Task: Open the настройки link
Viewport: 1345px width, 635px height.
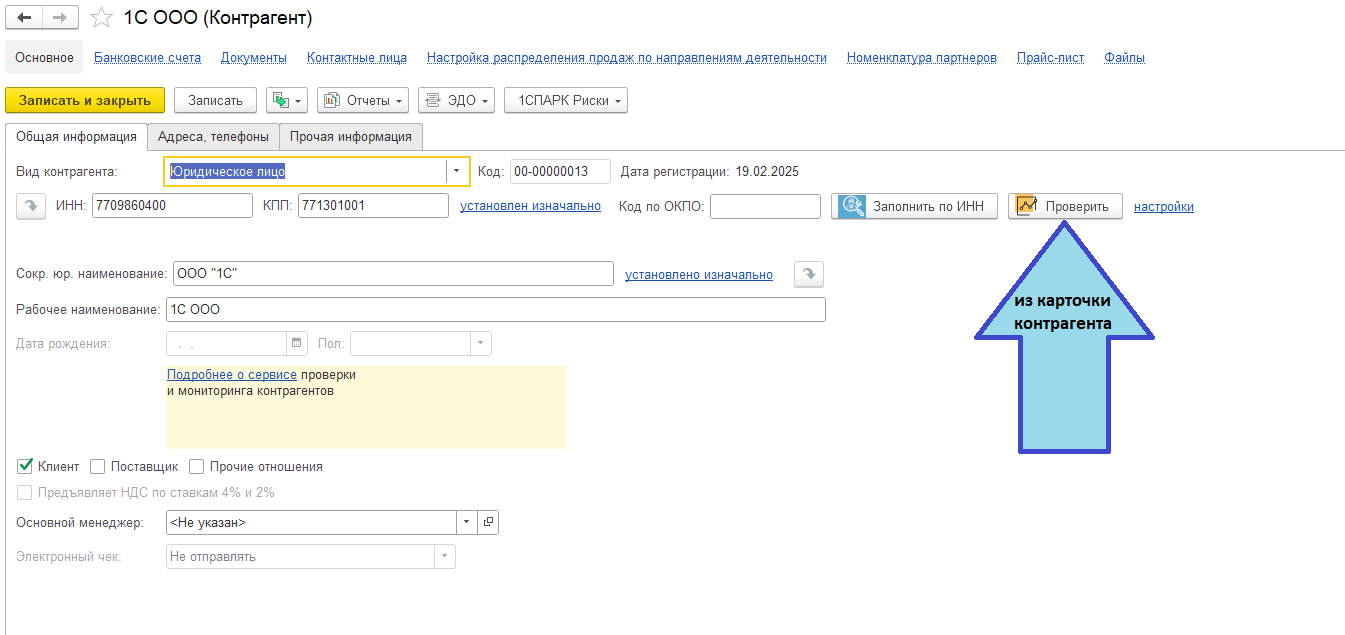Action: (x=1164, y=207)
